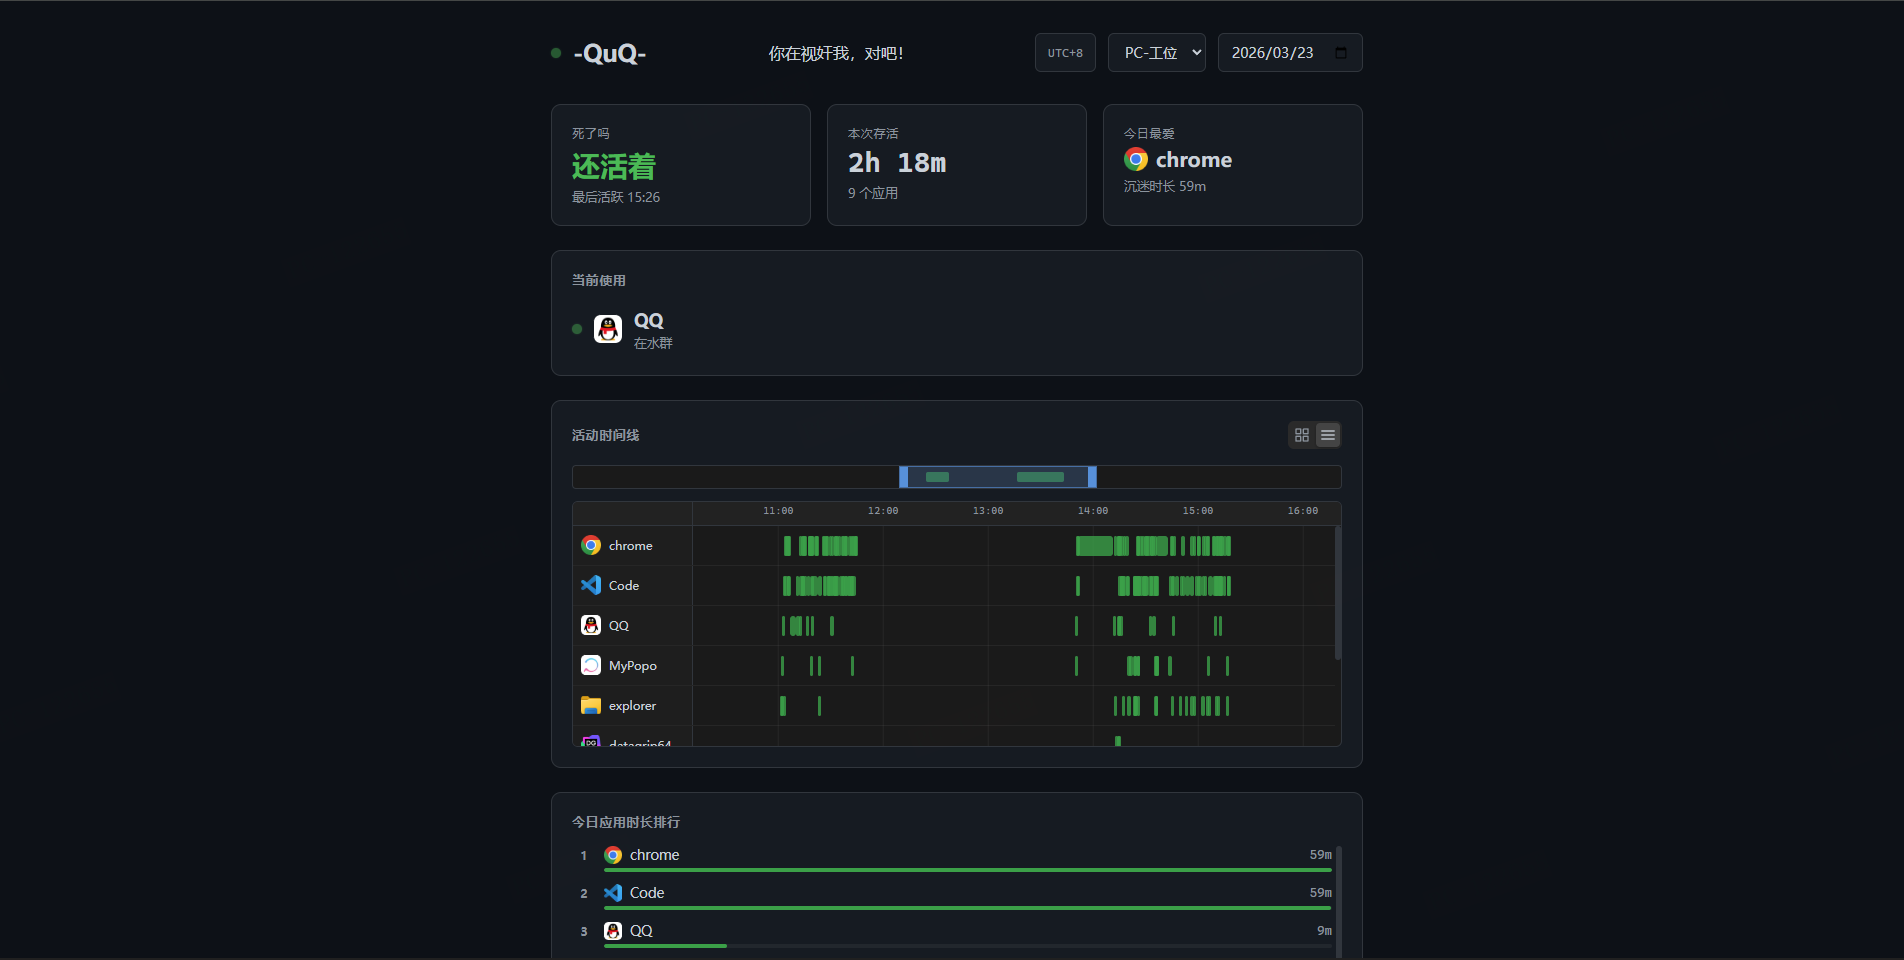Open the PC-工位 device dropdown
The image size is (1904, 960).
point(1156,53)
